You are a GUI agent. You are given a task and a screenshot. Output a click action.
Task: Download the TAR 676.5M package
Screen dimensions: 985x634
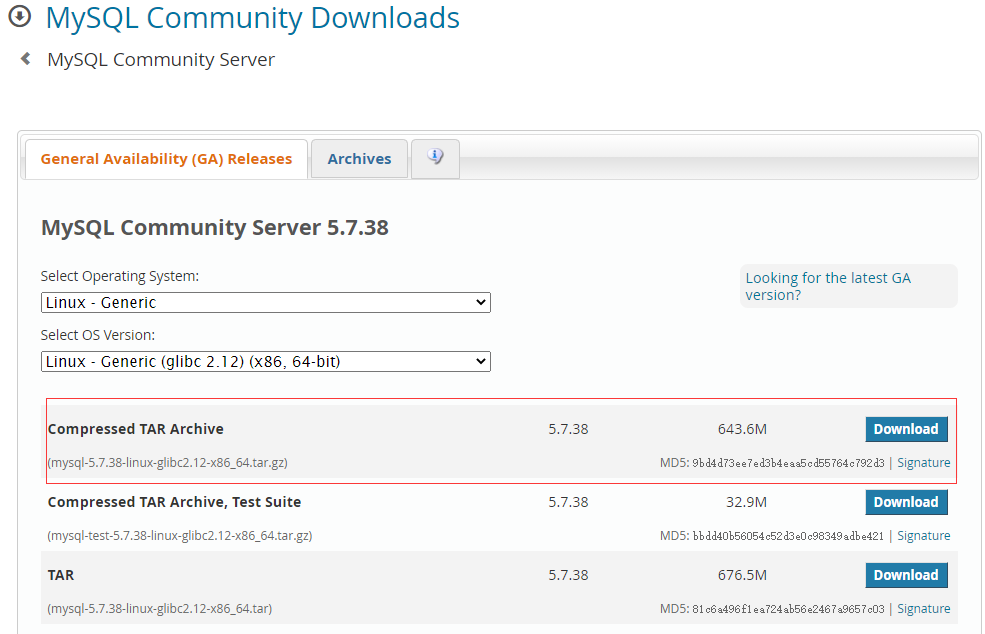[906, 575]
